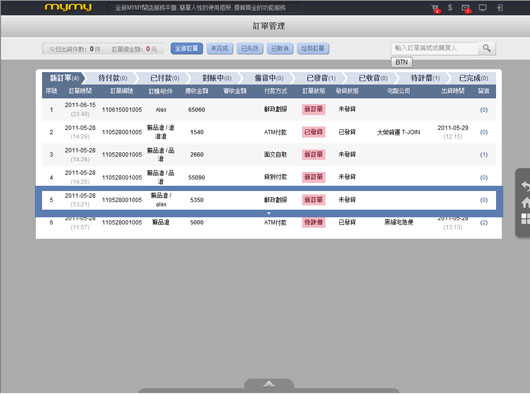Viewport: 530px width, 394px height.
Task: Click the pink status badge in row 4
Action: 313,177
